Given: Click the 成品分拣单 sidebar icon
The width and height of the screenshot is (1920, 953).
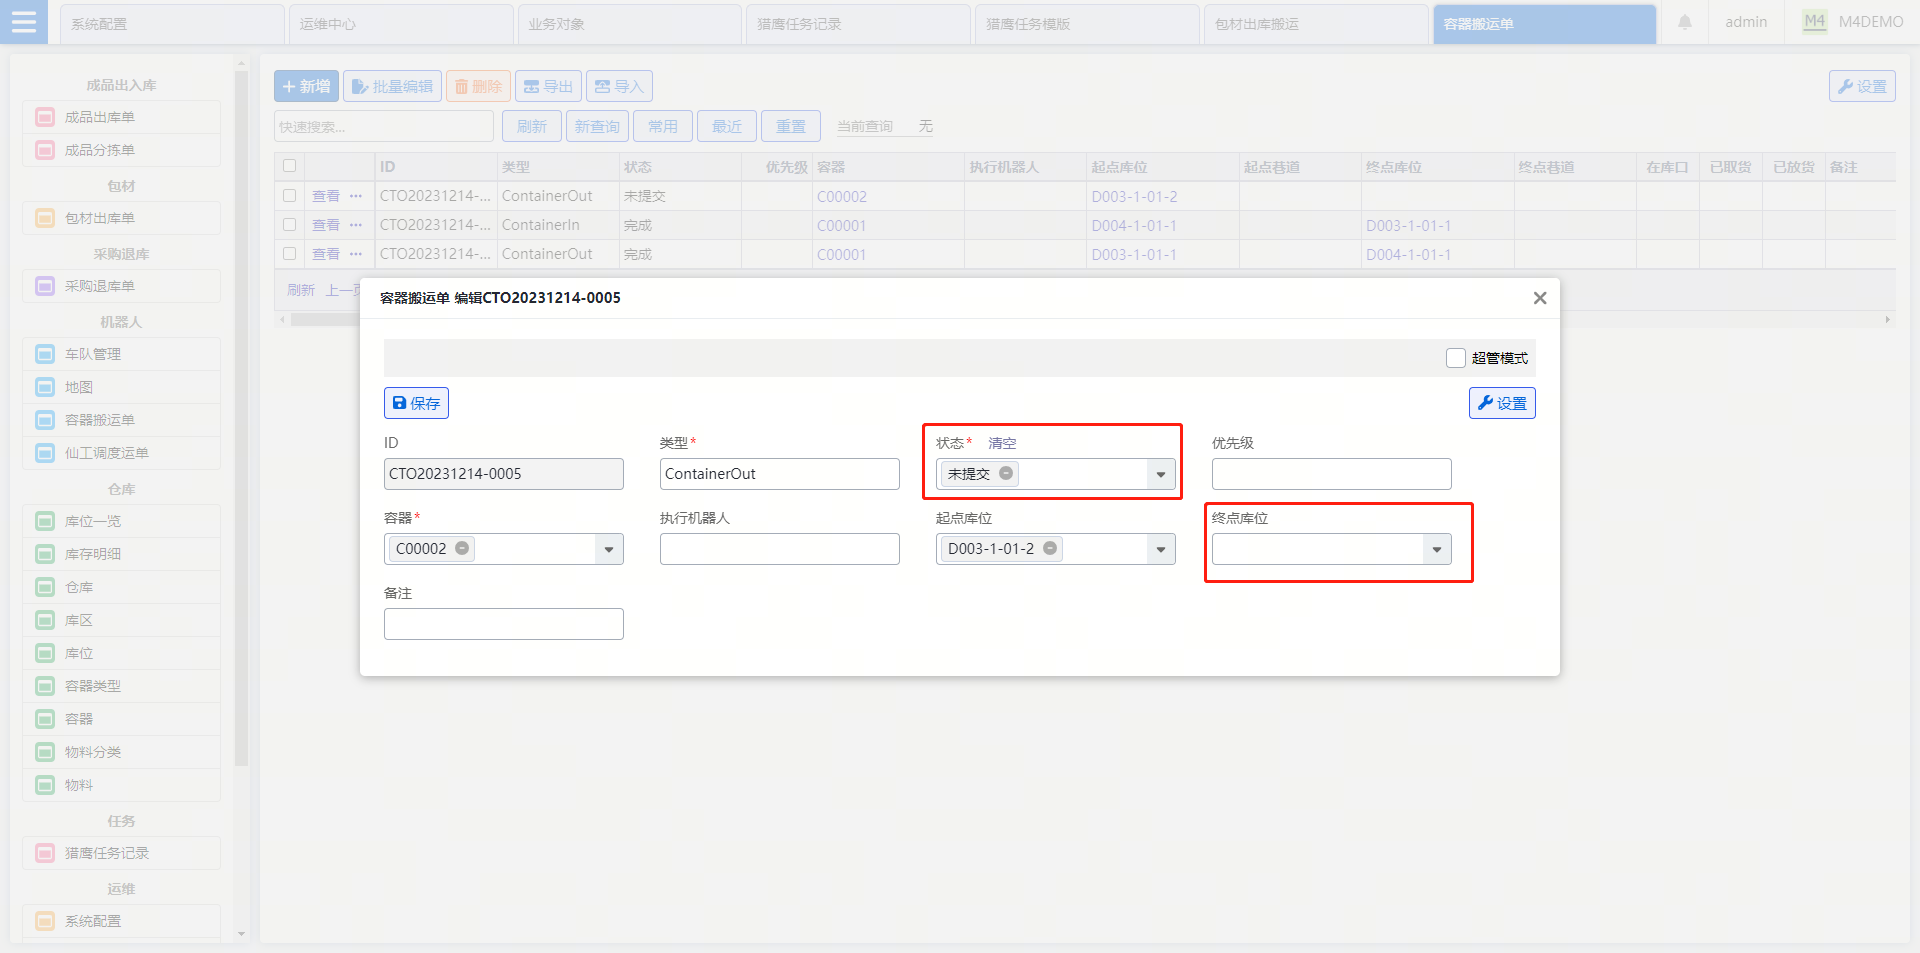Looking at the screenshot, I should click(x=45, y=150).
